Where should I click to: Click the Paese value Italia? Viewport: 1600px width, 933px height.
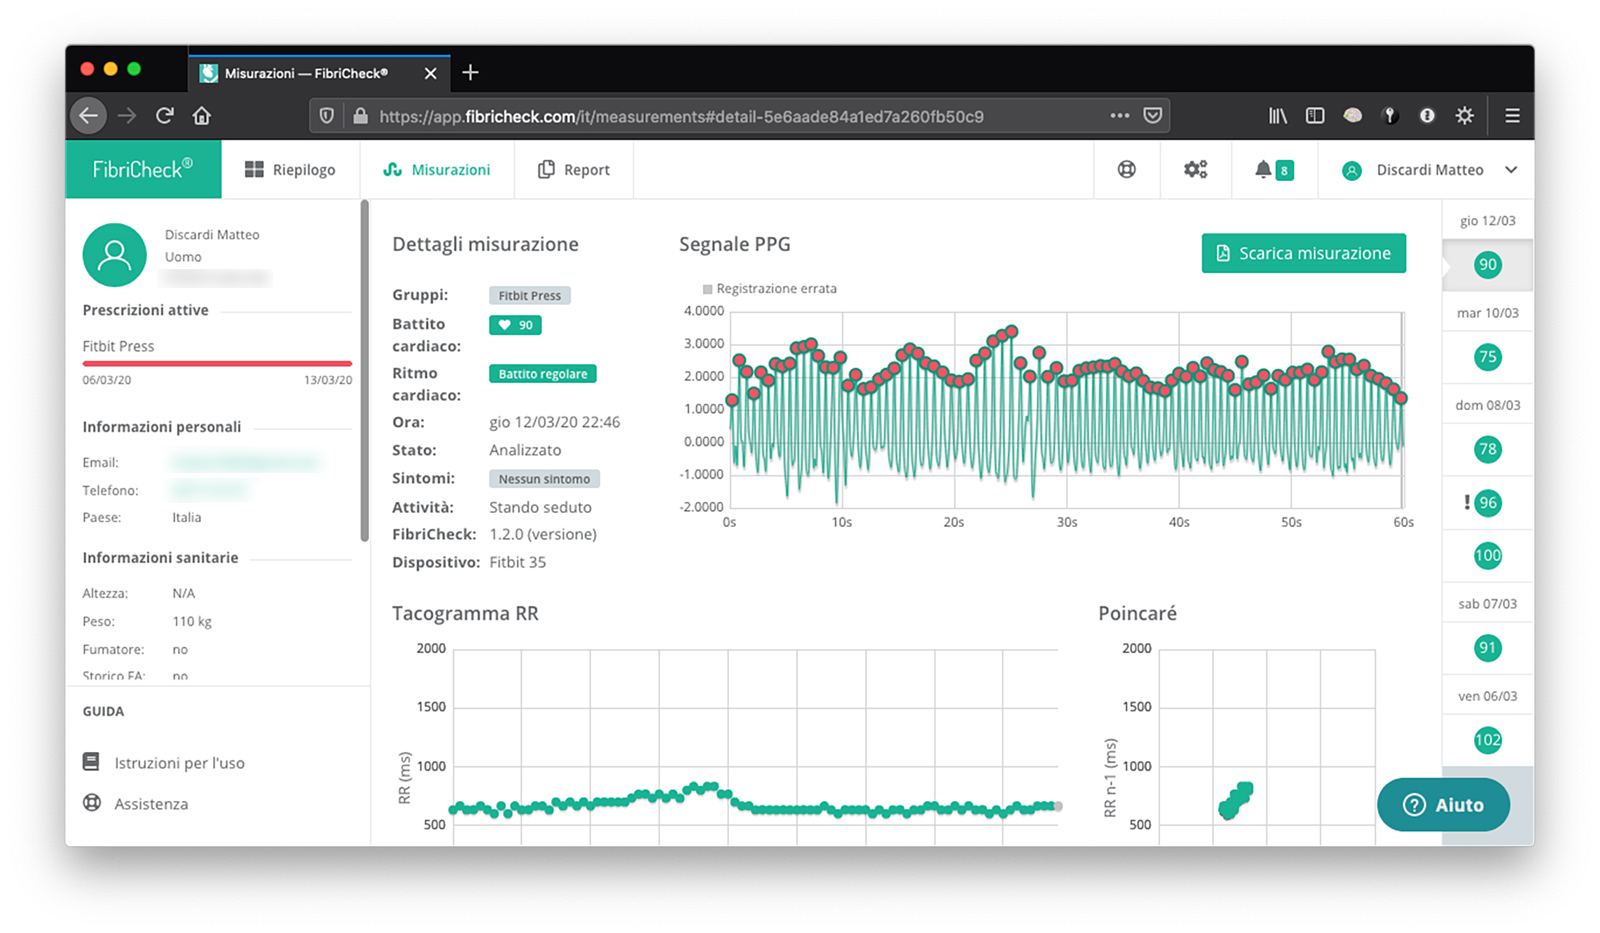187,517
